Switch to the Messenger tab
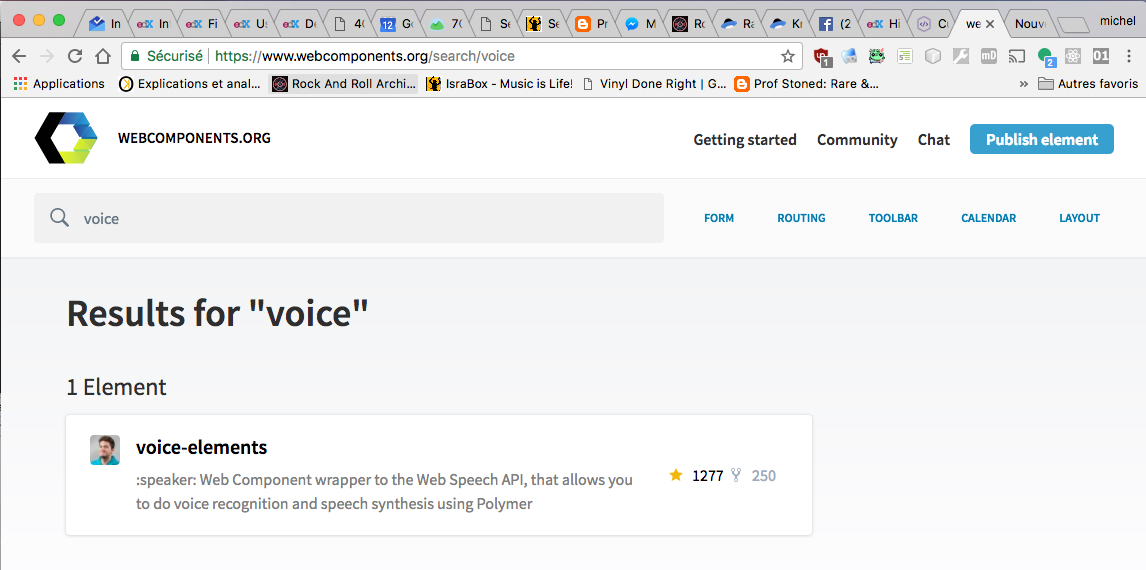Image resolution: width=1146 pixels, height=570 pixels. coord(640,24)
